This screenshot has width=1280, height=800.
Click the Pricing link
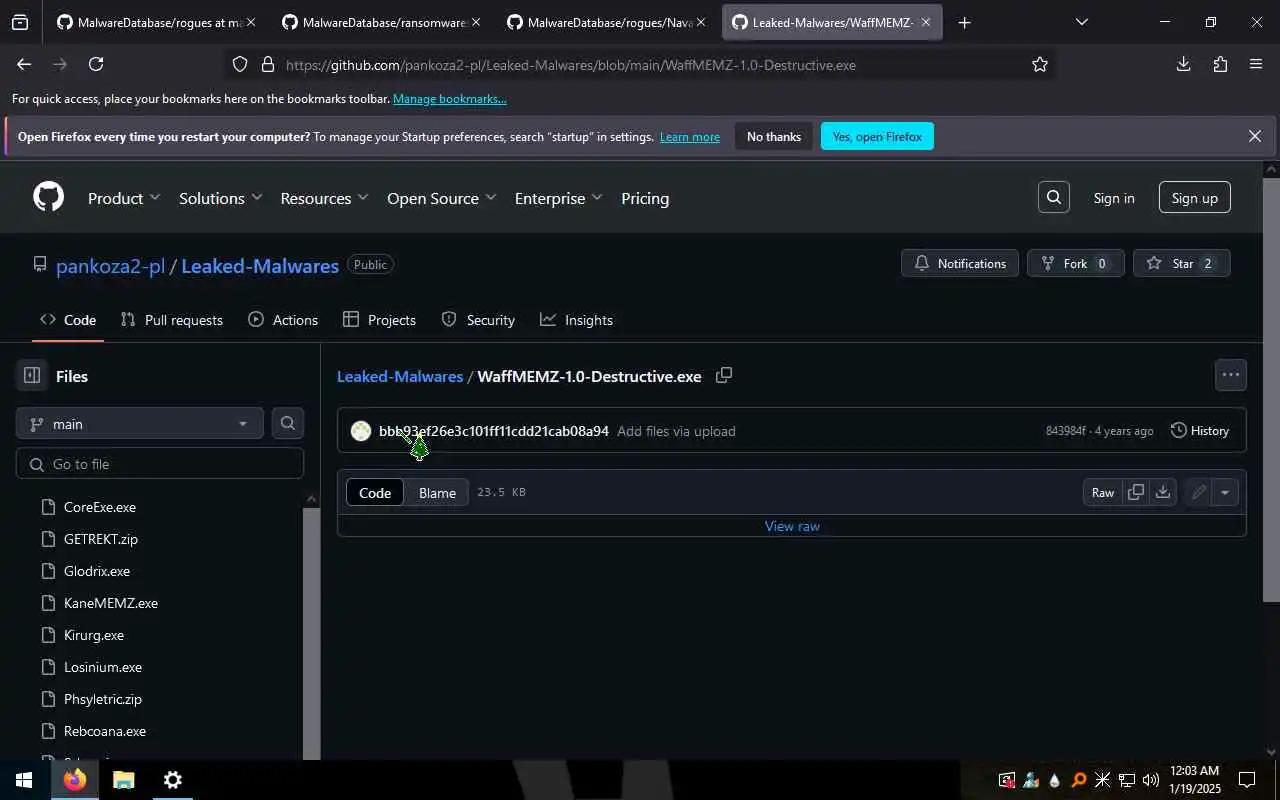pyautogui.click(x=645, y=198)
